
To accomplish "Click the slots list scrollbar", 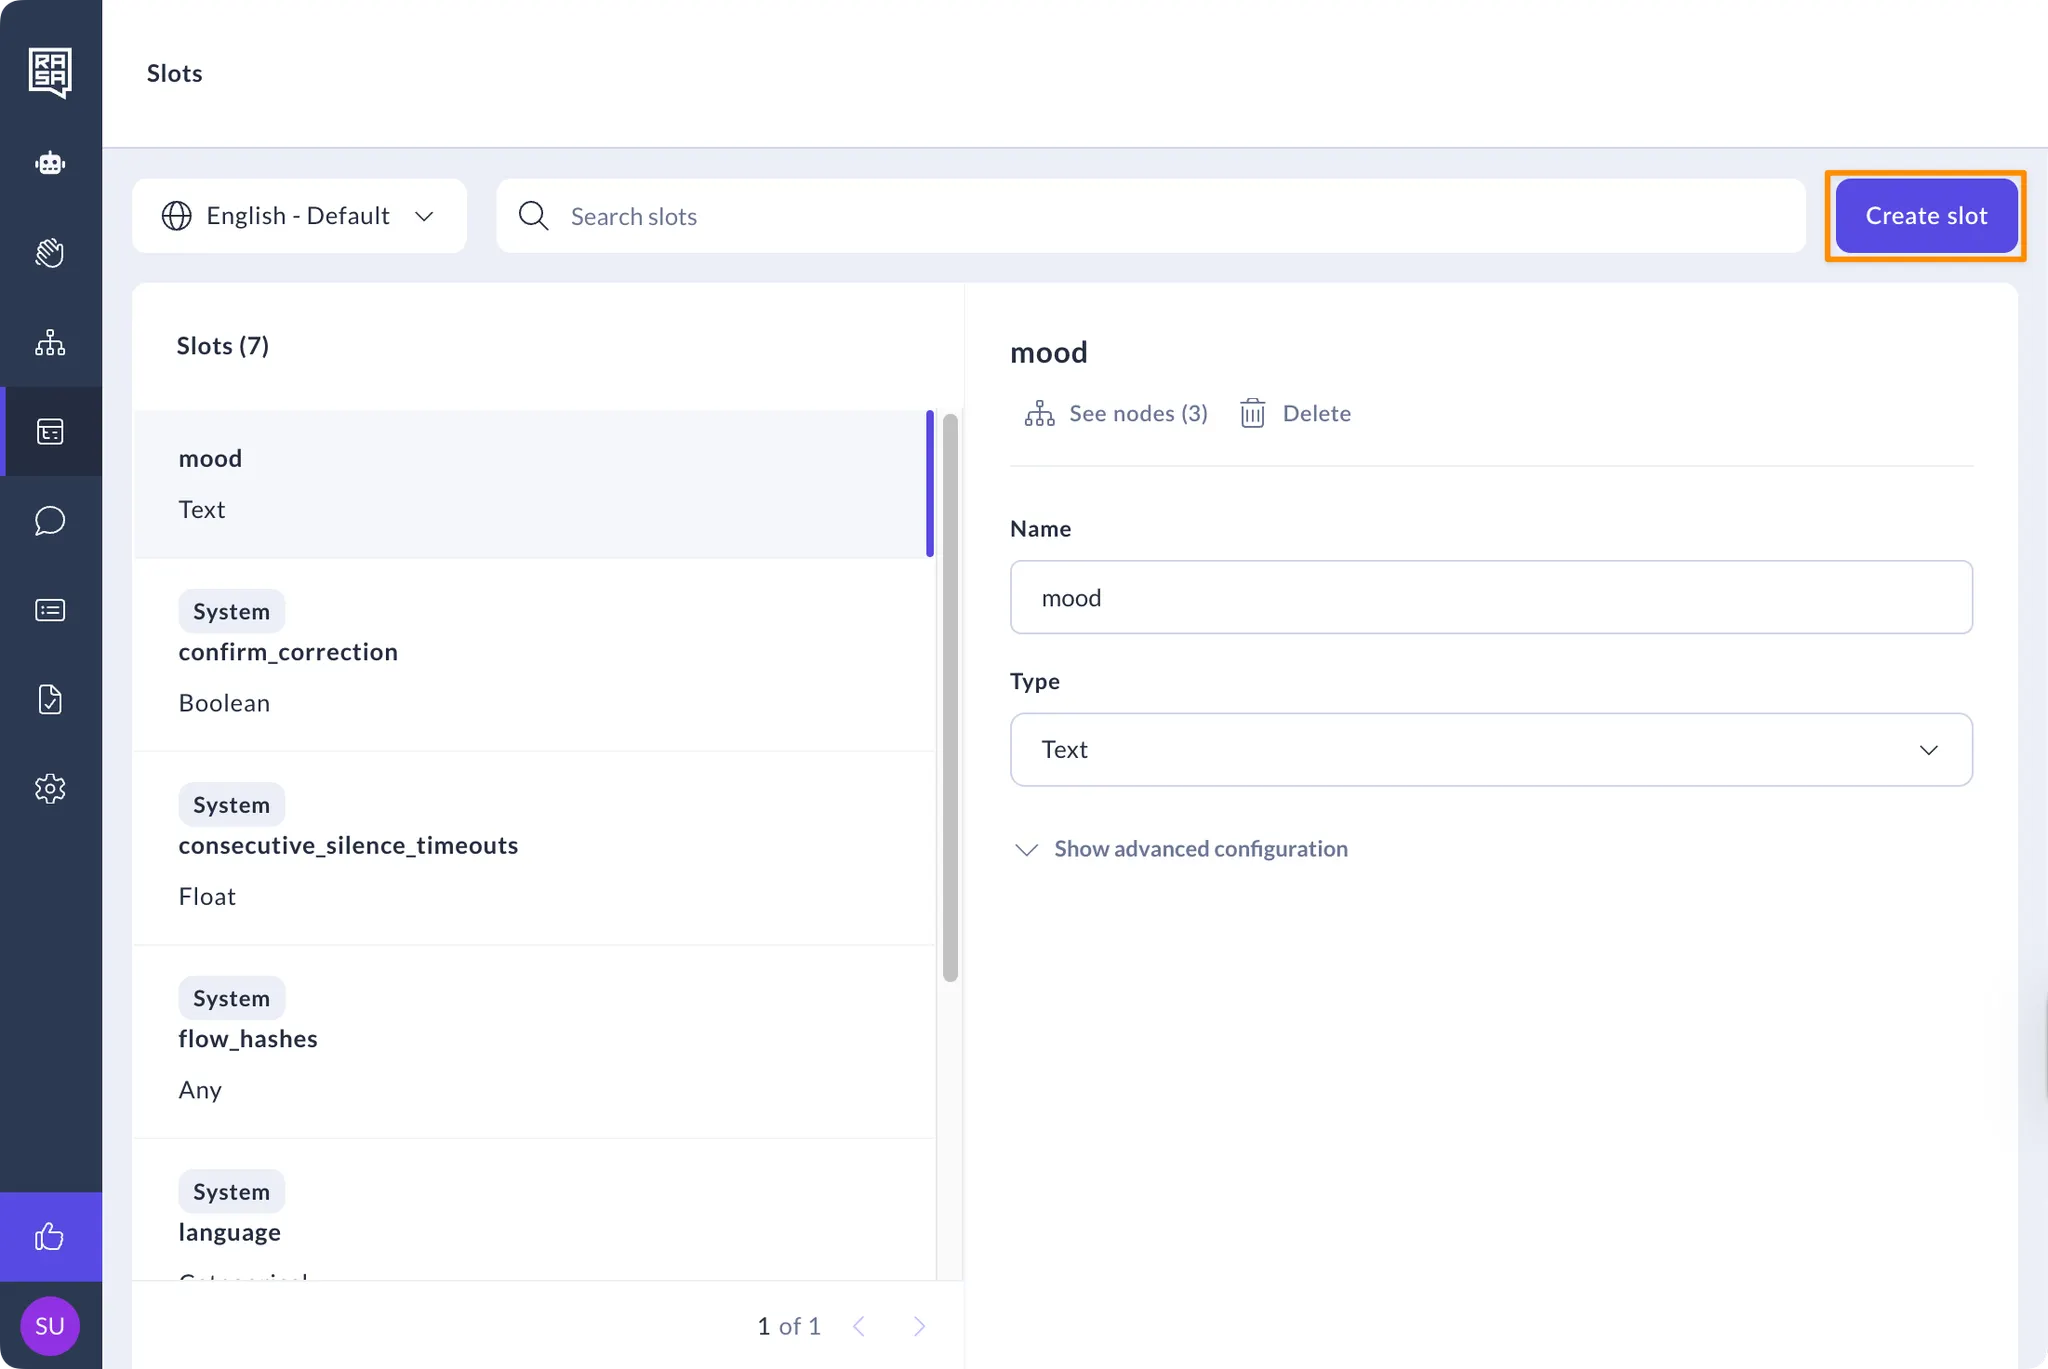I will [950, 697].
